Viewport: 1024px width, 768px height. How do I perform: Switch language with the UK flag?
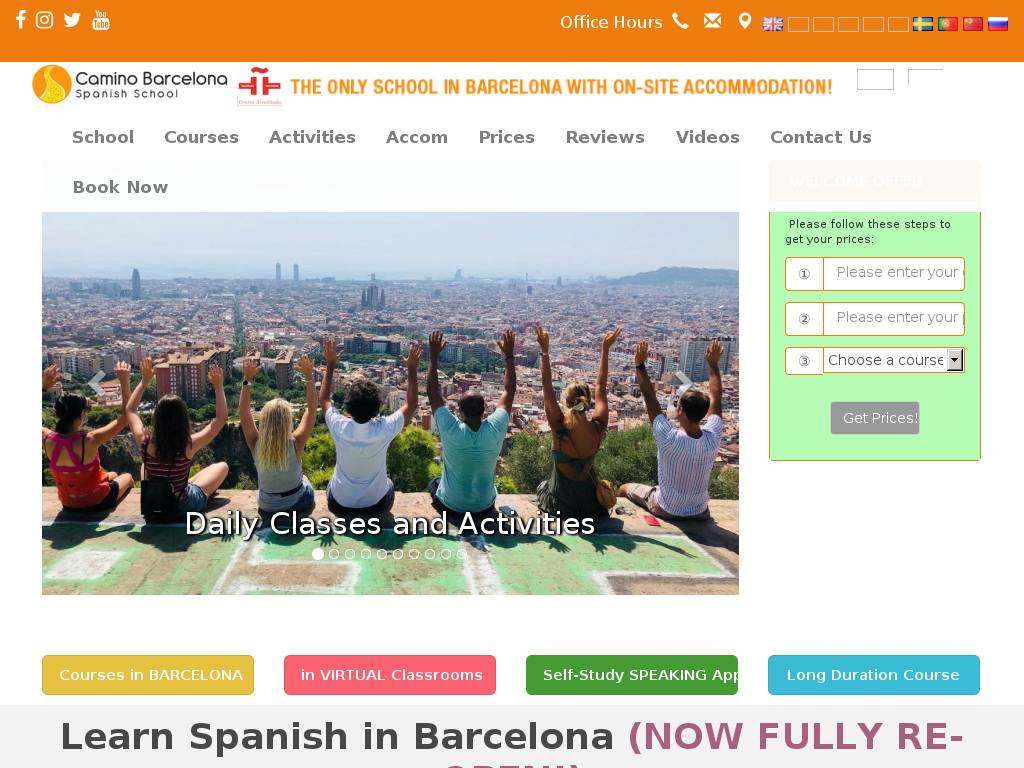point(773,24)
